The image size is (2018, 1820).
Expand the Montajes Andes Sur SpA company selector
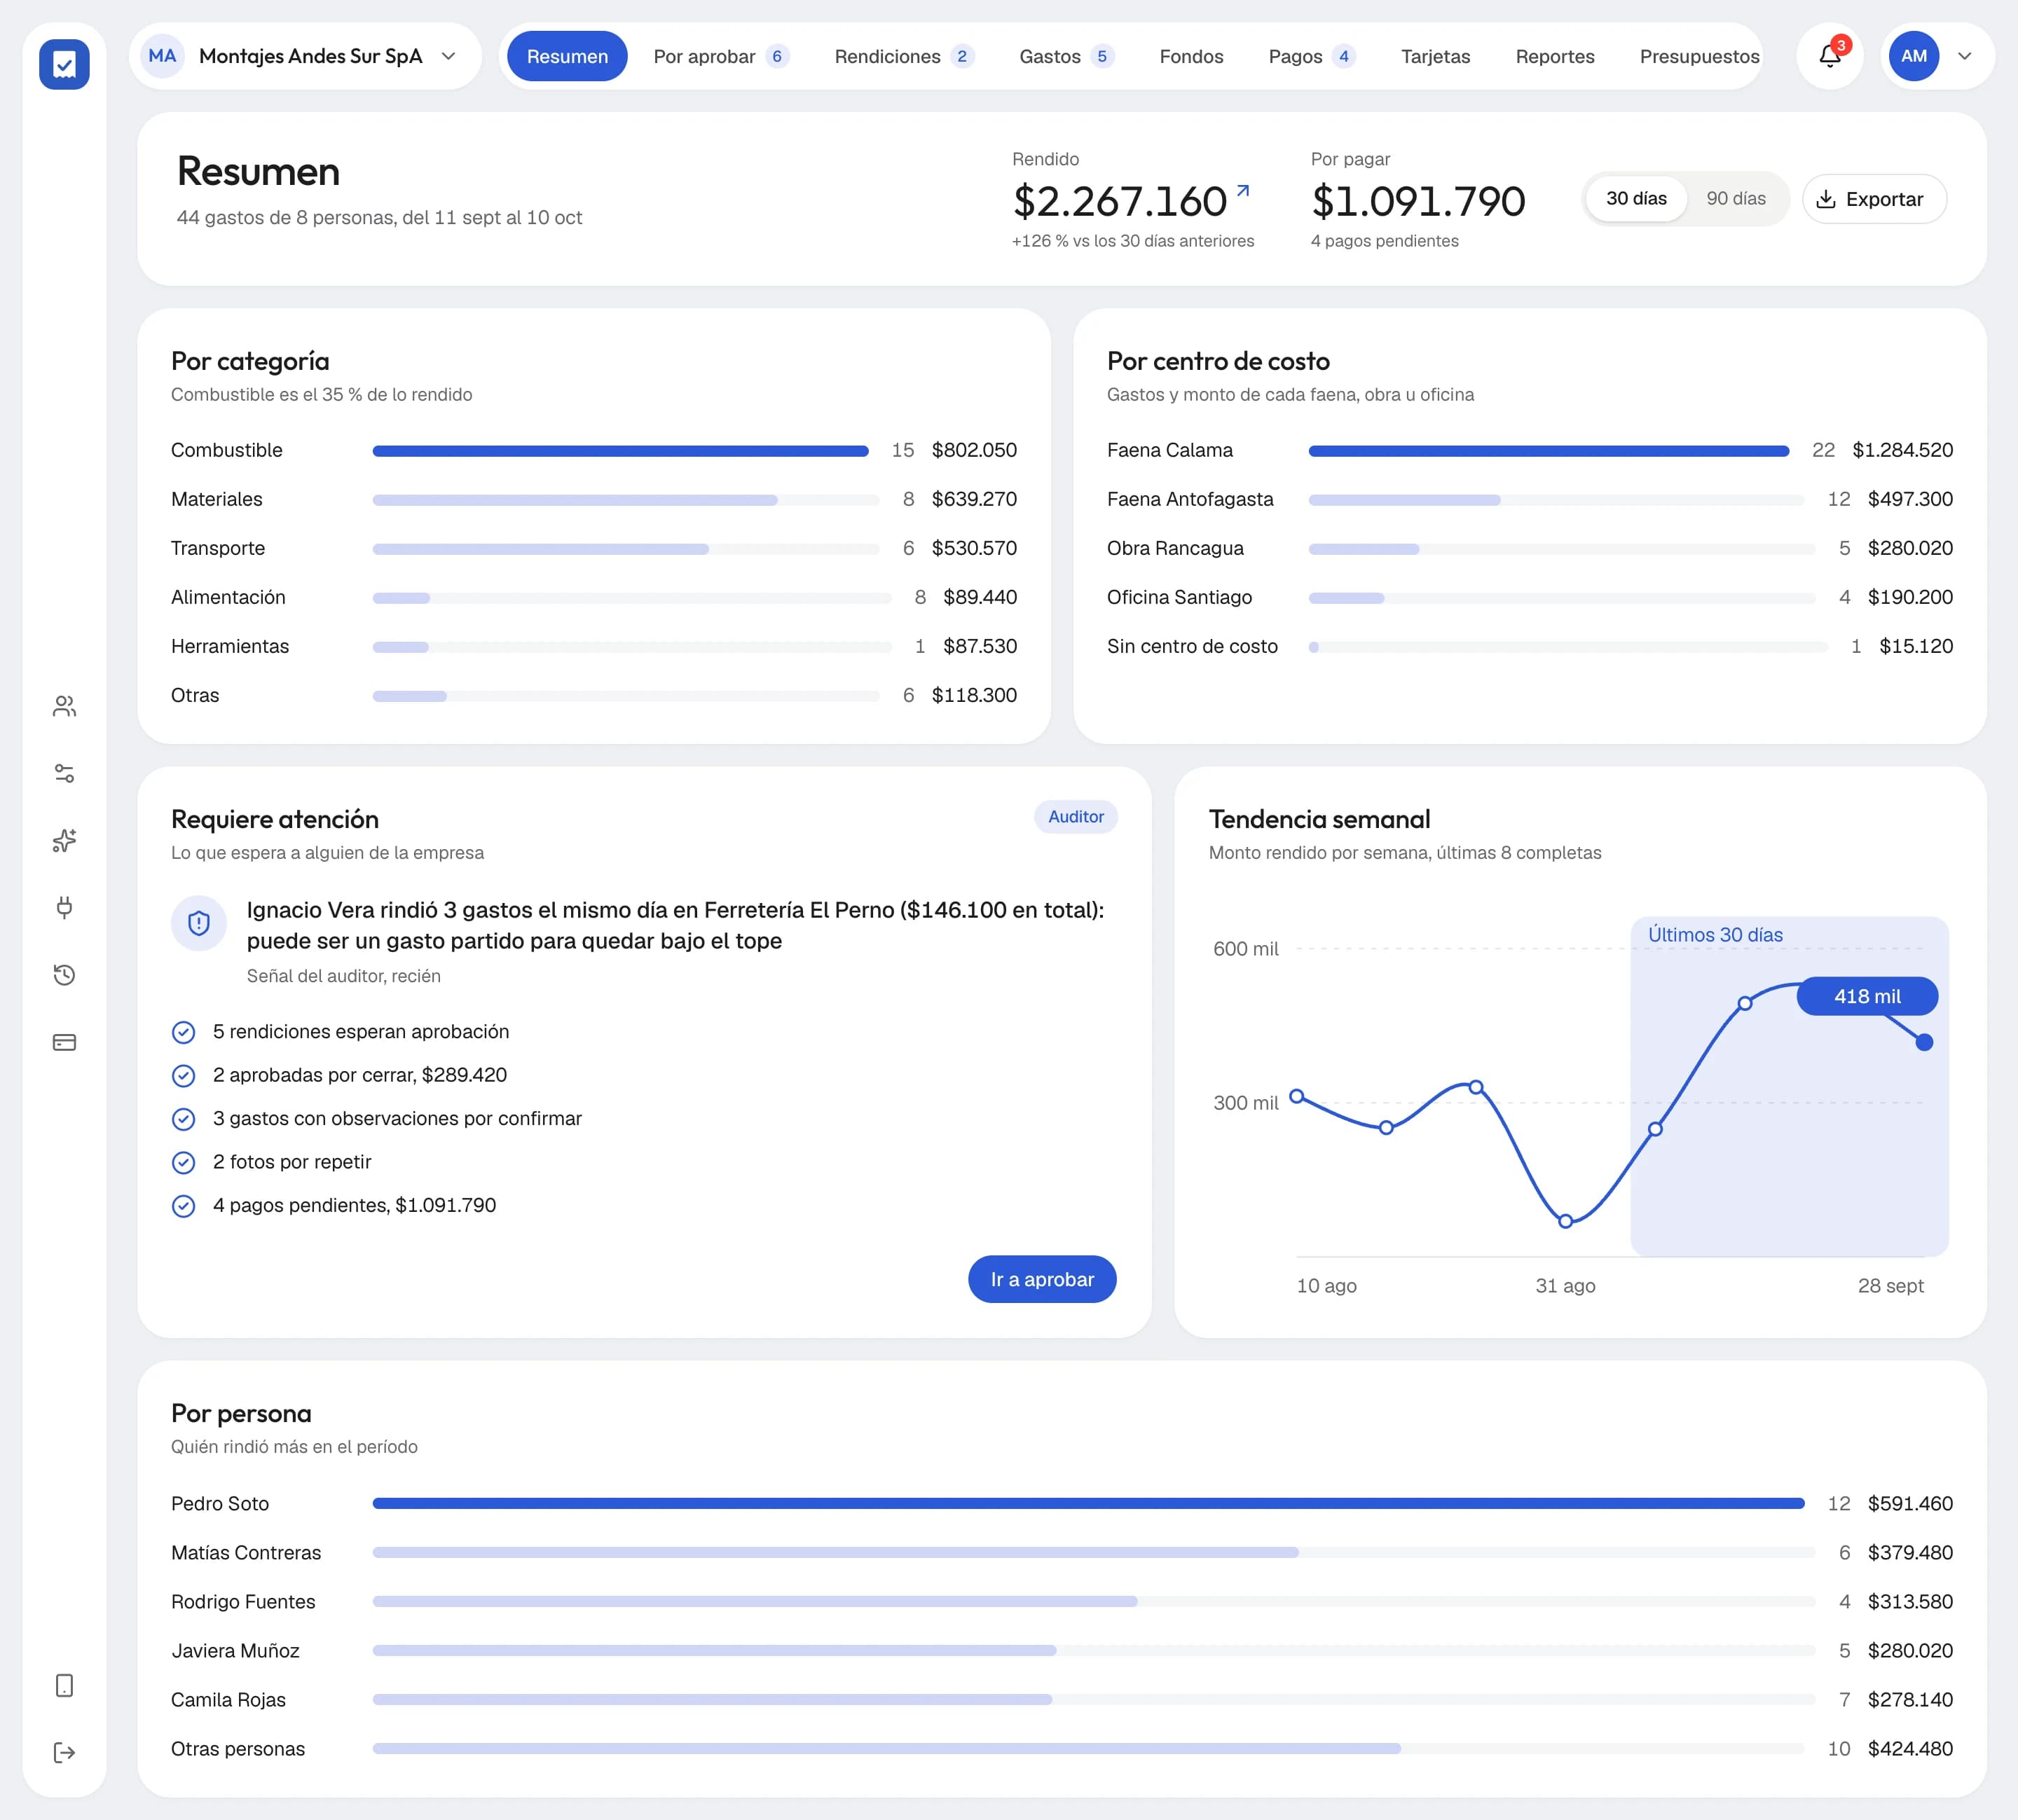(x=305, y=56)
